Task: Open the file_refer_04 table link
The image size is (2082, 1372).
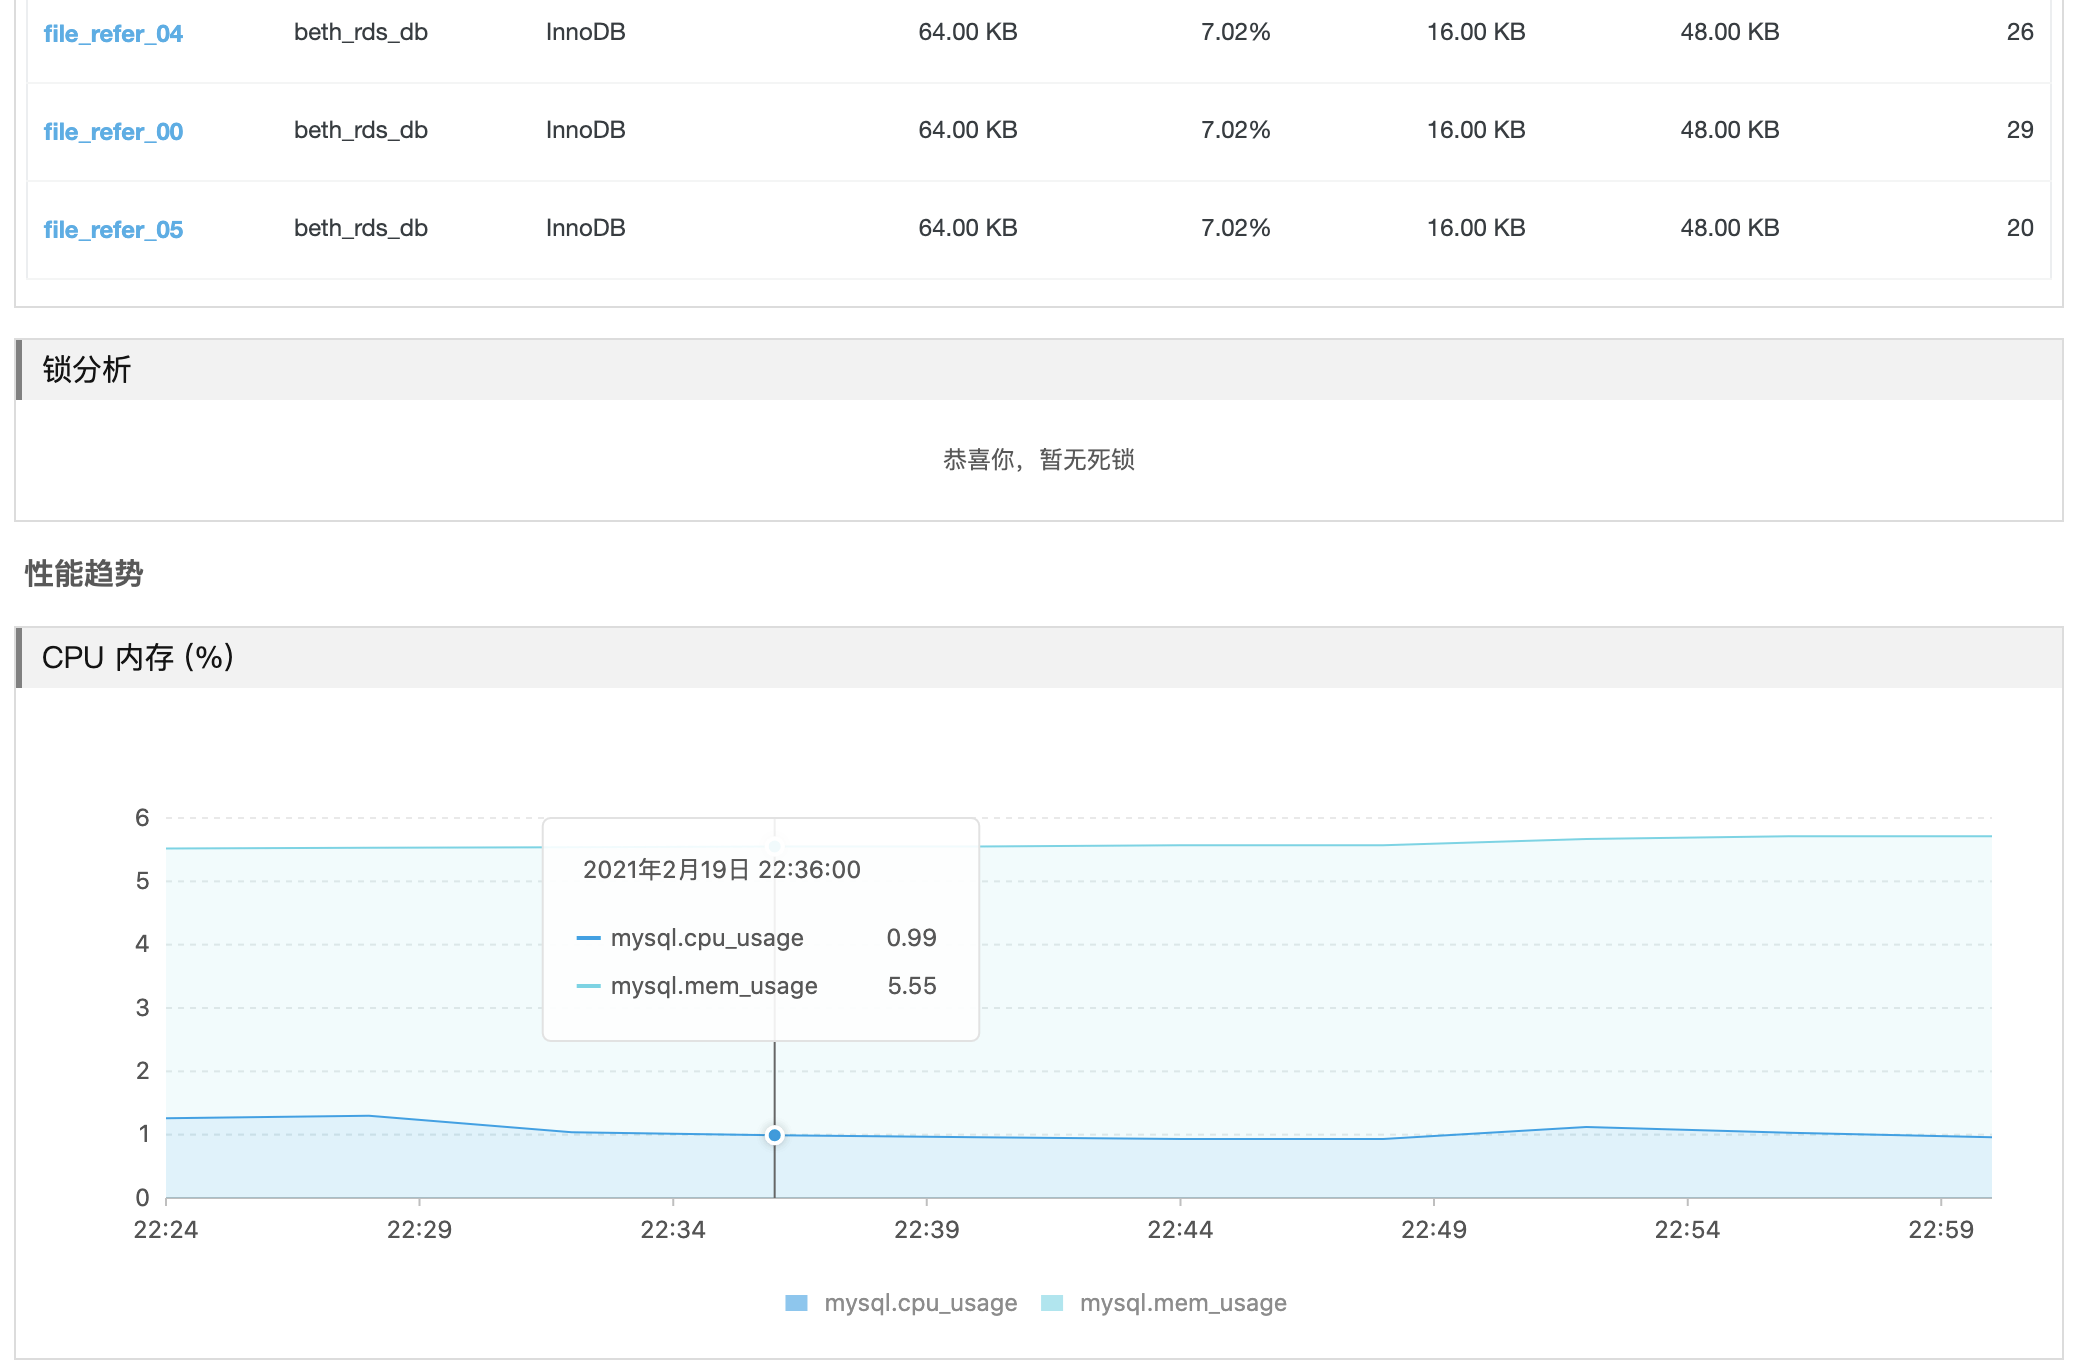Action: tap(113, 33)
